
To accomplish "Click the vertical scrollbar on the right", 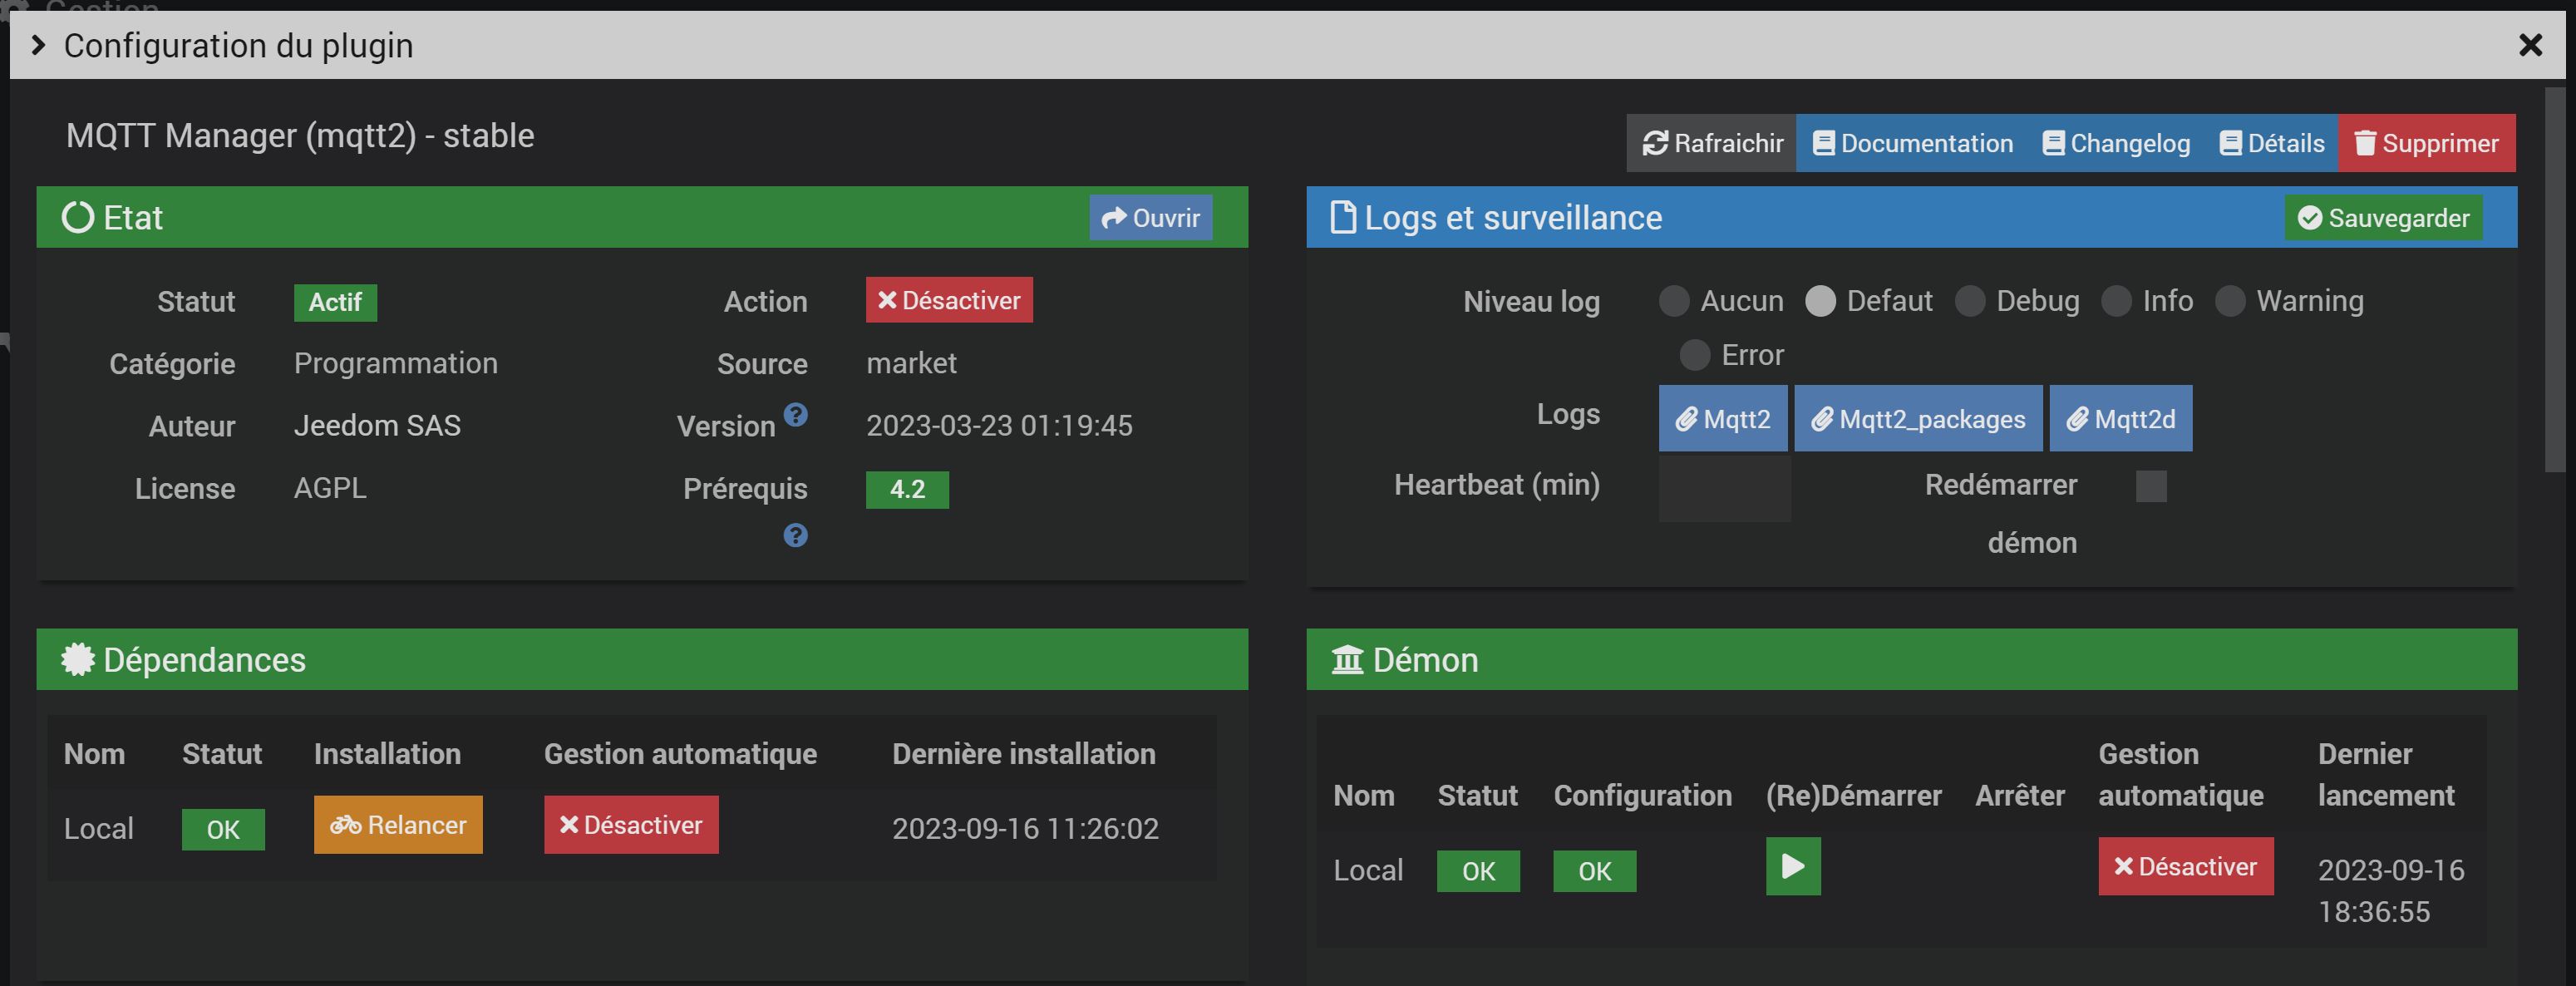I will click(x=2554, y=280).
